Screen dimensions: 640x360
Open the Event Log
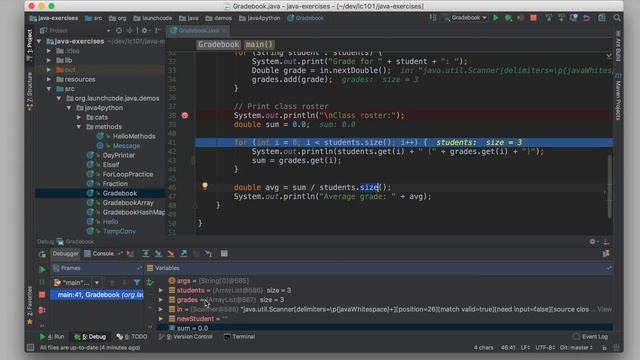591,337
